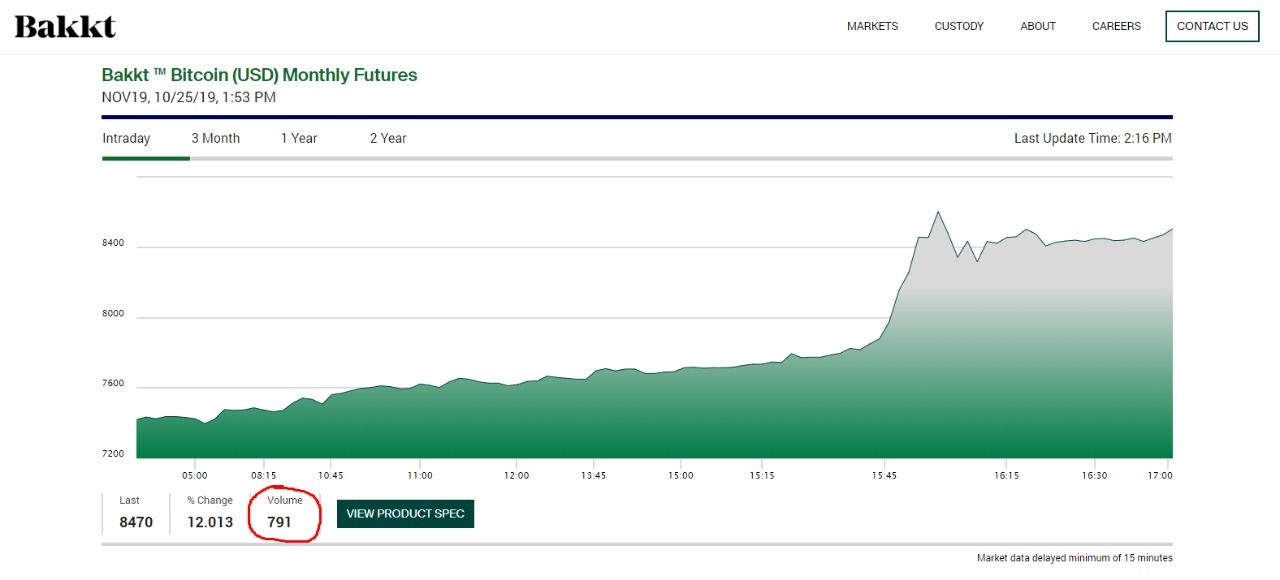Select the Intraday chart tab
This screenshot has height=580, width=1280.
point(126,138)
